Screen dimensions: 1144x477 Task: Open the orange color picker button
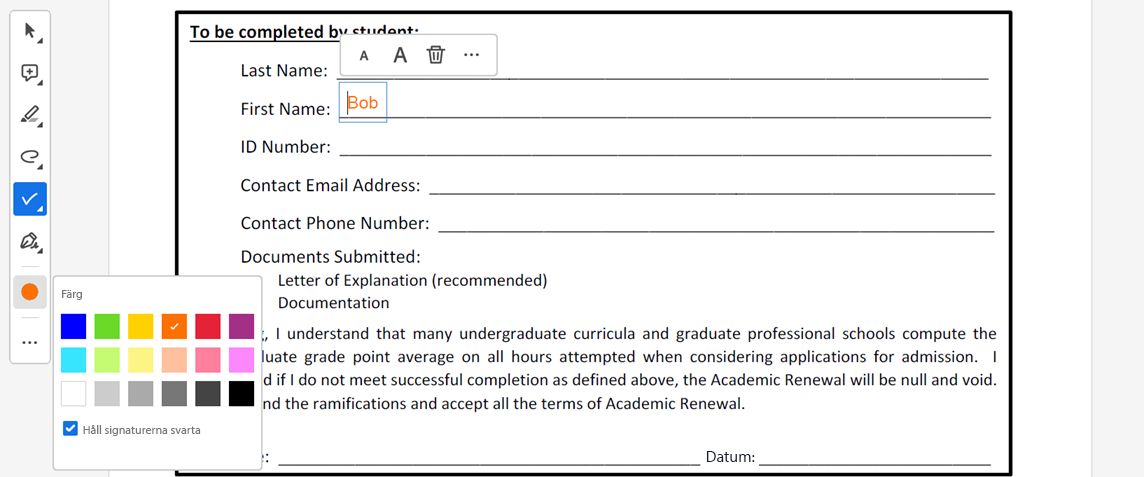click(30, 292)
